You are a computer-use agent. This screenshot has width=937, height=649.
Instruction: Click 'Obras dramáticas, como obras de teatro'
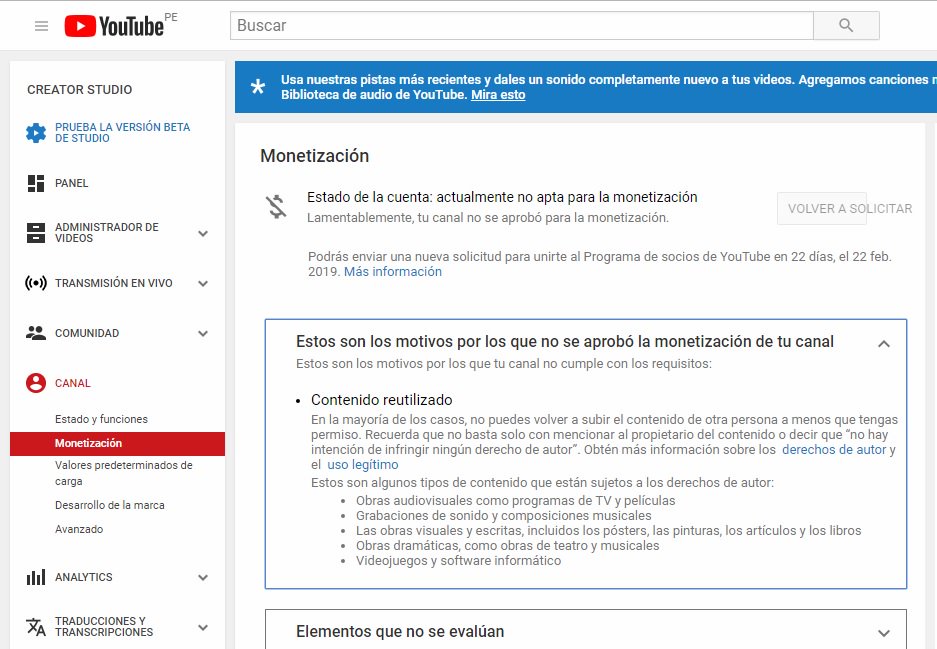click(x=507, y=546)
